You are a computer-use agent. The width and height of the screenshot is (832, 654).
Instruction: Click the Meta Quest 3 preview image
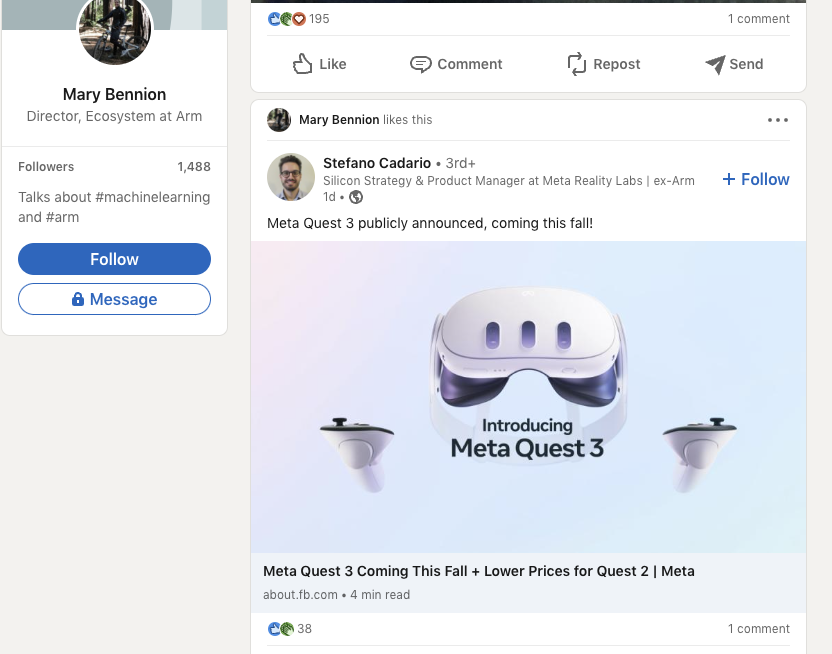[x=528, y=396]
